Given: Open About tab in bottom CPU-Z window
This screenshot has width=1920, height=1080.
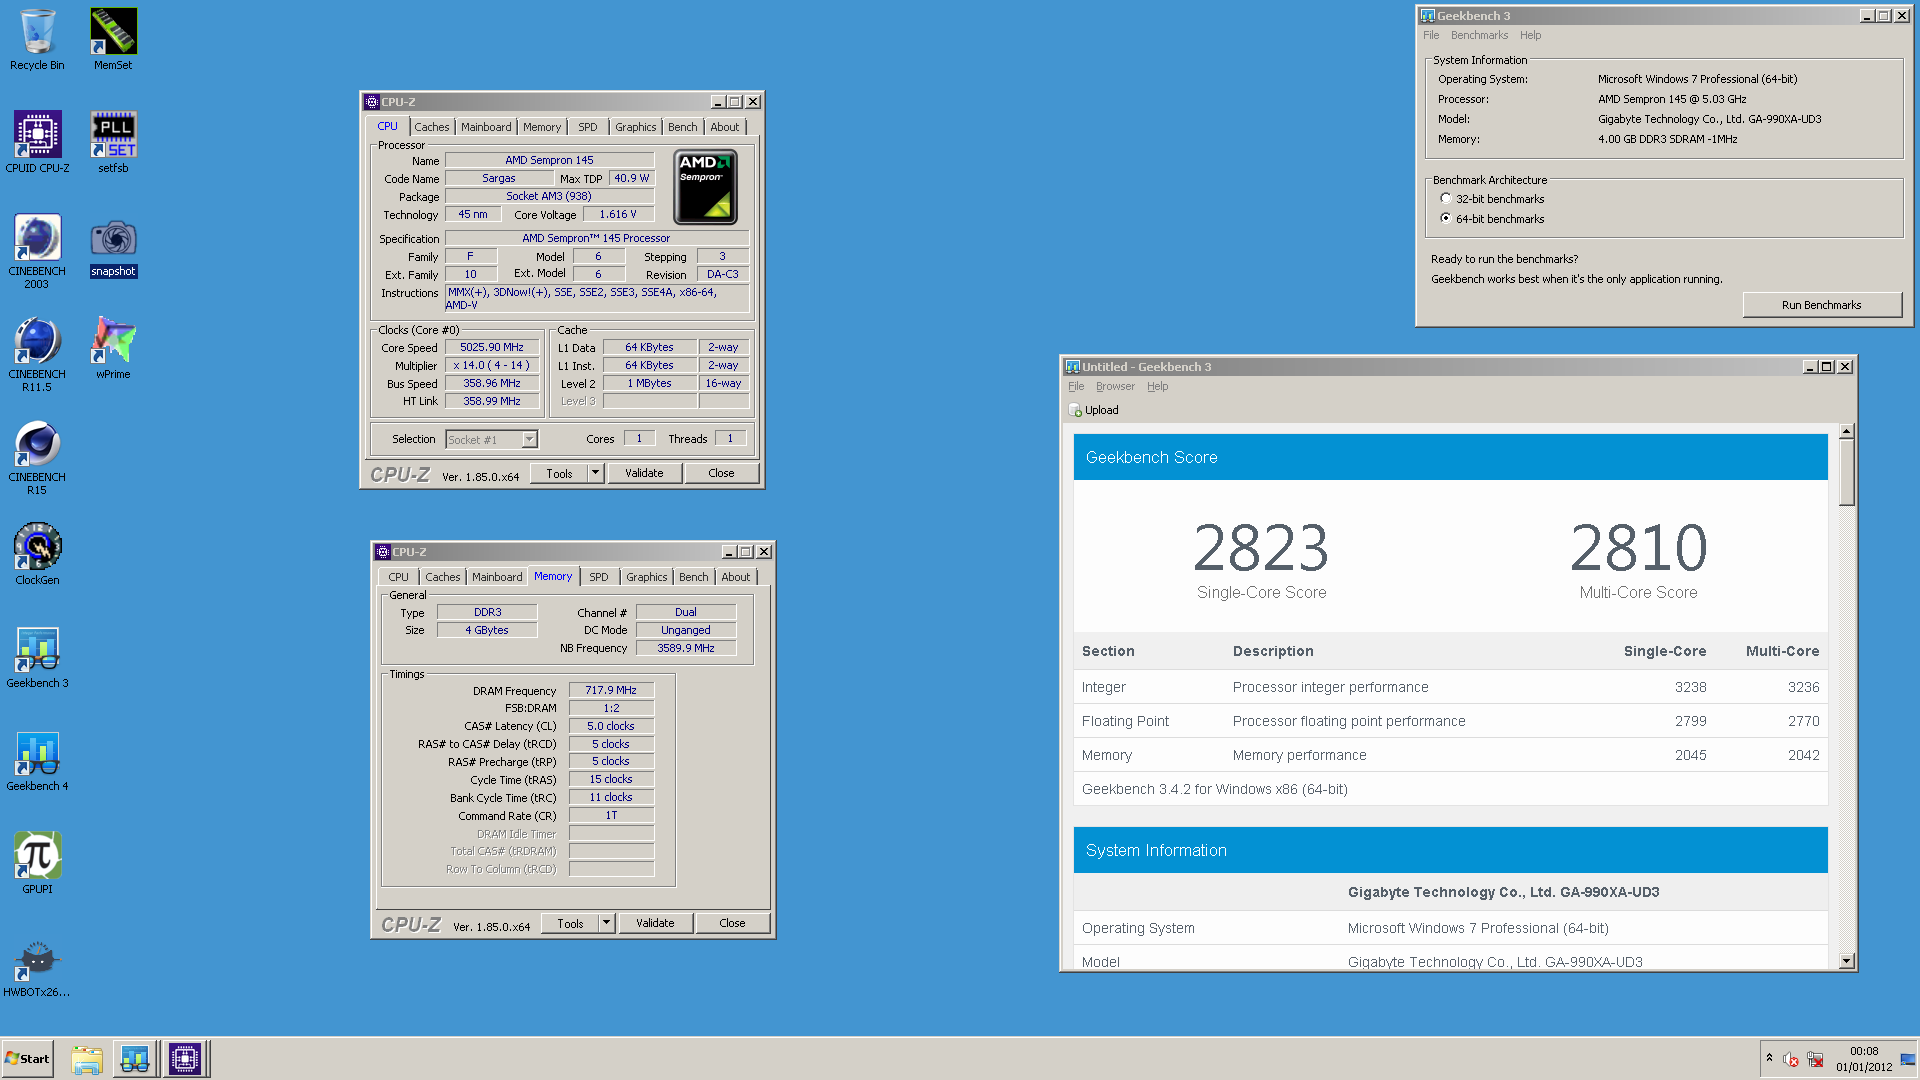Looking at the screenshot, I should click(736, 577).
